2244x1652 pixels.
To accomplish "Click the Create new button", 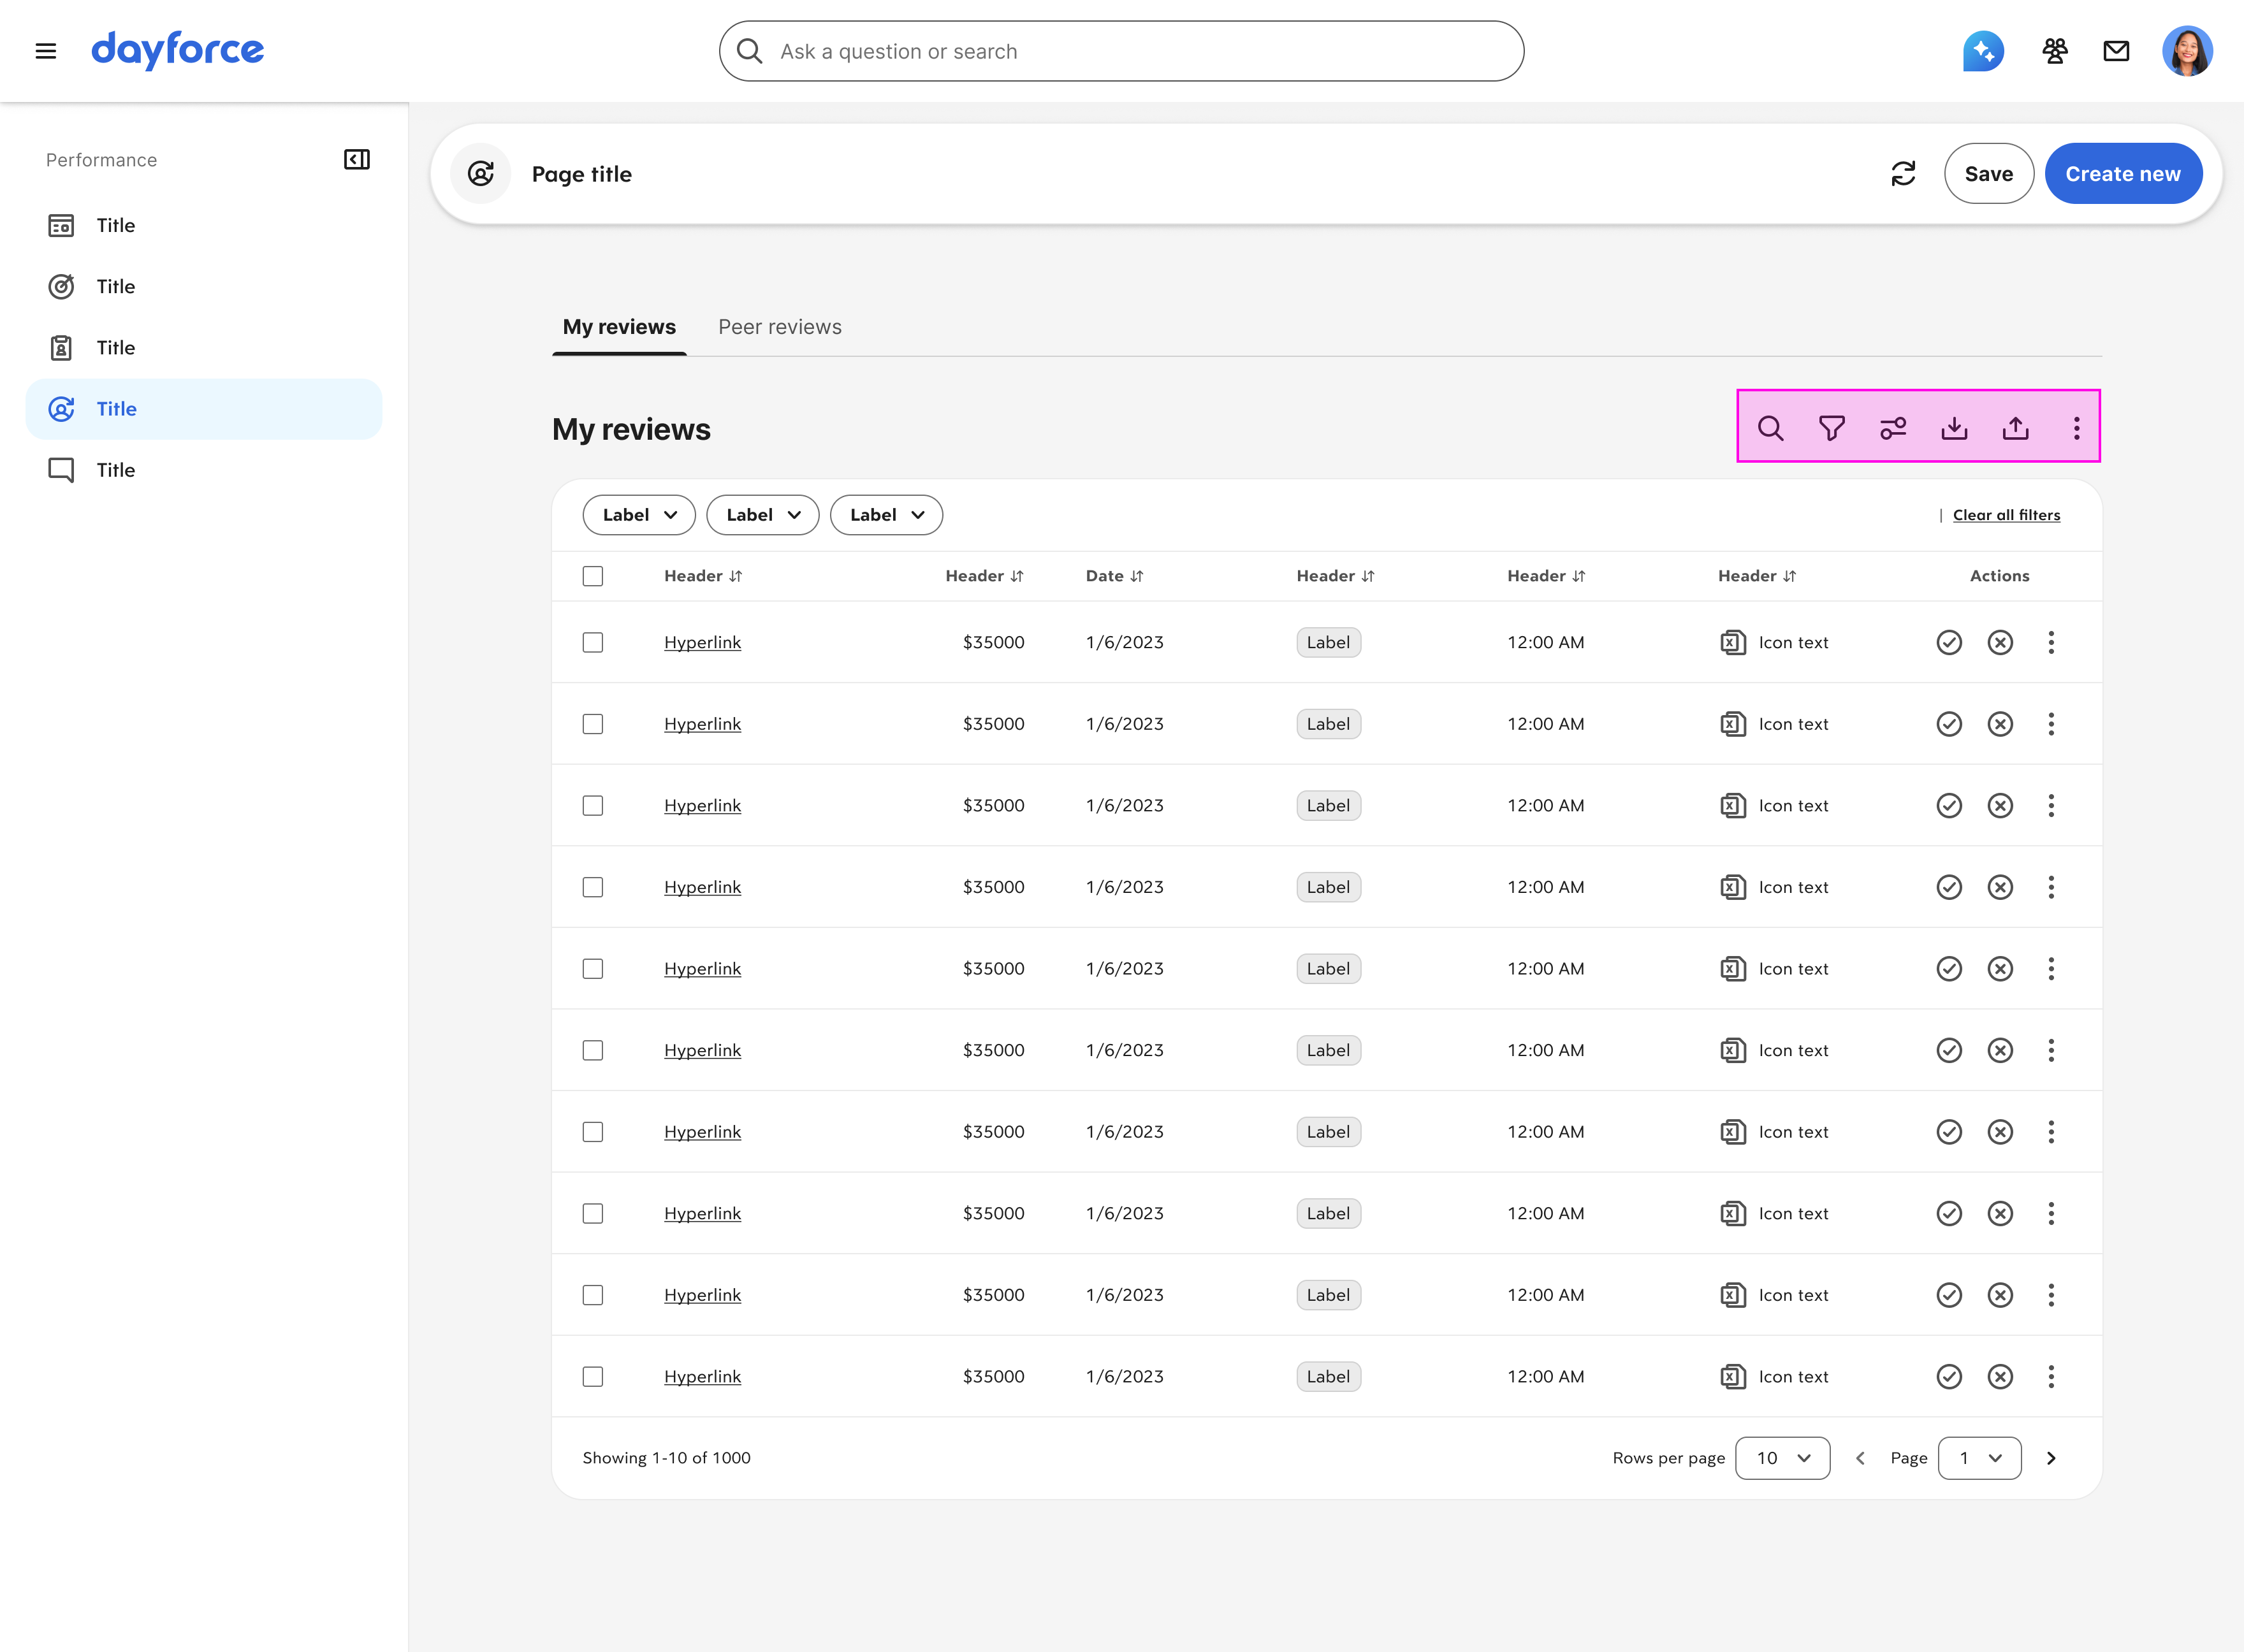I will pyautogui.click(x=2122, y=174).
